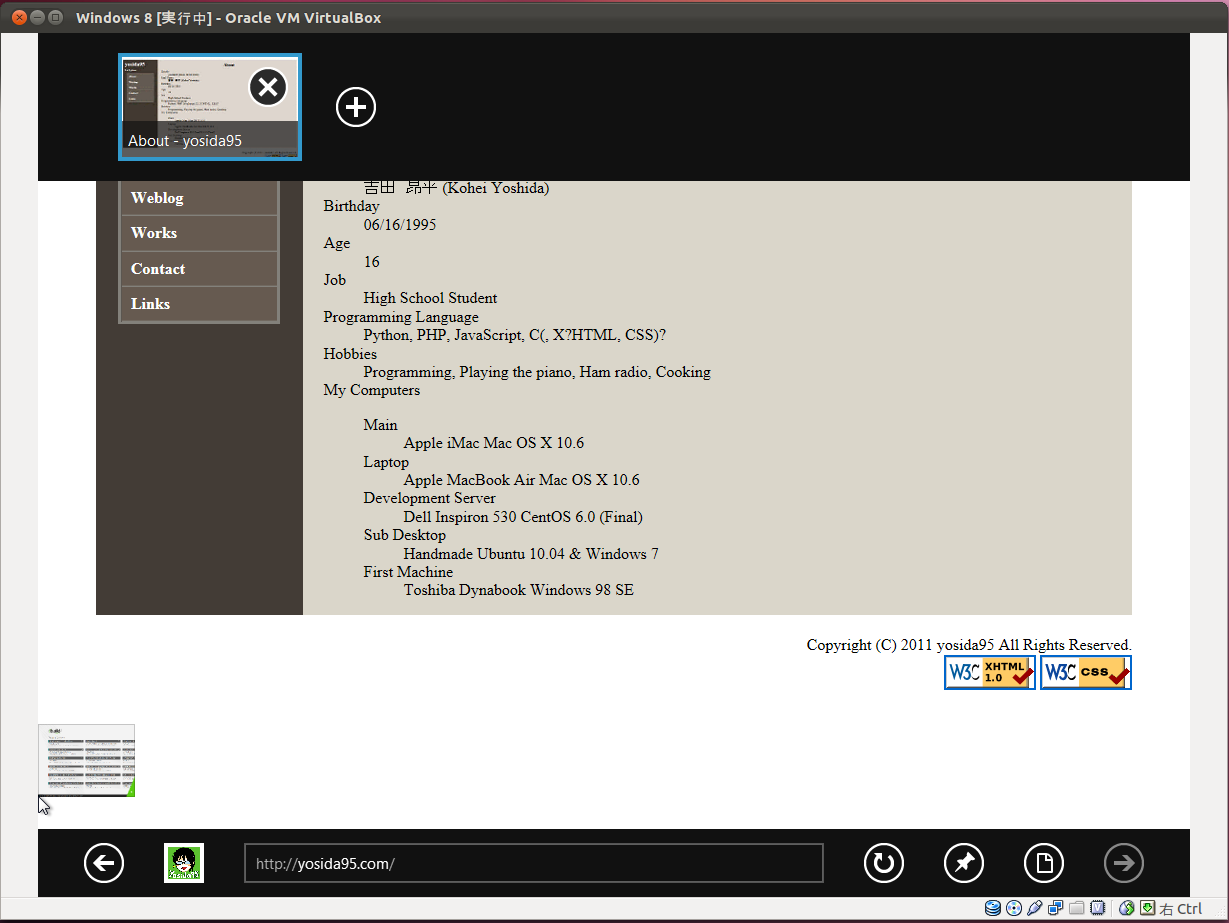The image size is (1229, 923).
Task: Click the yosida95 site favicon
Action: [x=184, y=863]
